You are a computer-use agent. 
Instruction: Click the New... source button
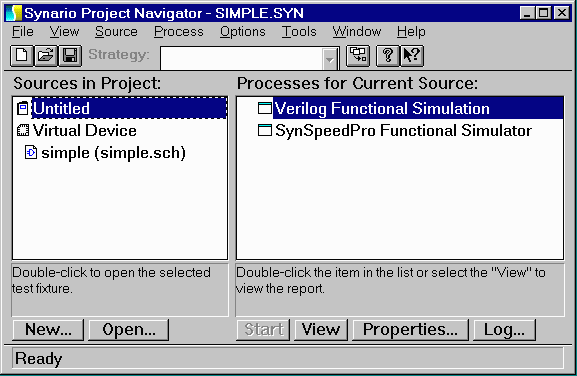coord(48,330)
